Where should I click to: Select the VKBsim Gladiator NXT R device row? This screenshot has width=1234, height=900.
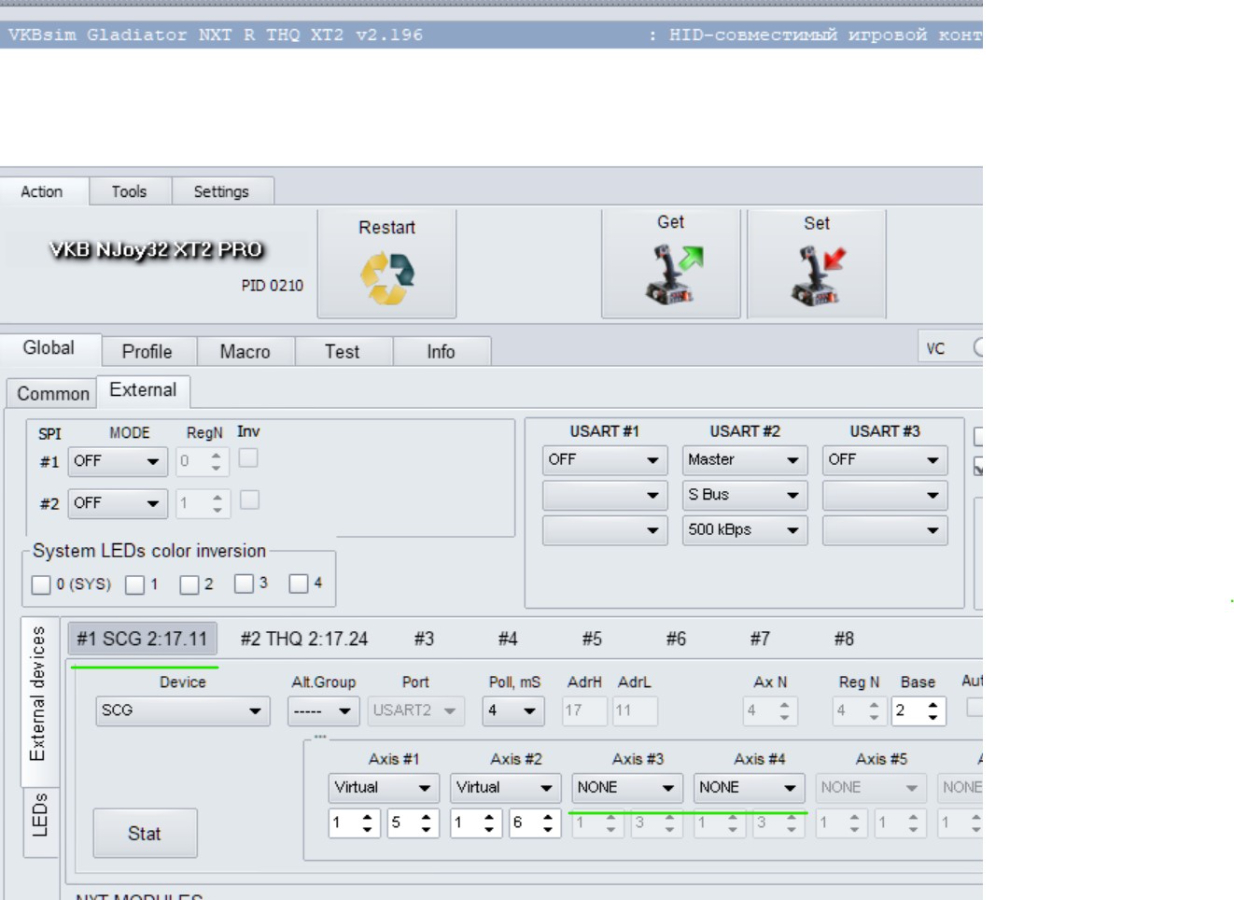pyautogui.click(x=491, y=36)
